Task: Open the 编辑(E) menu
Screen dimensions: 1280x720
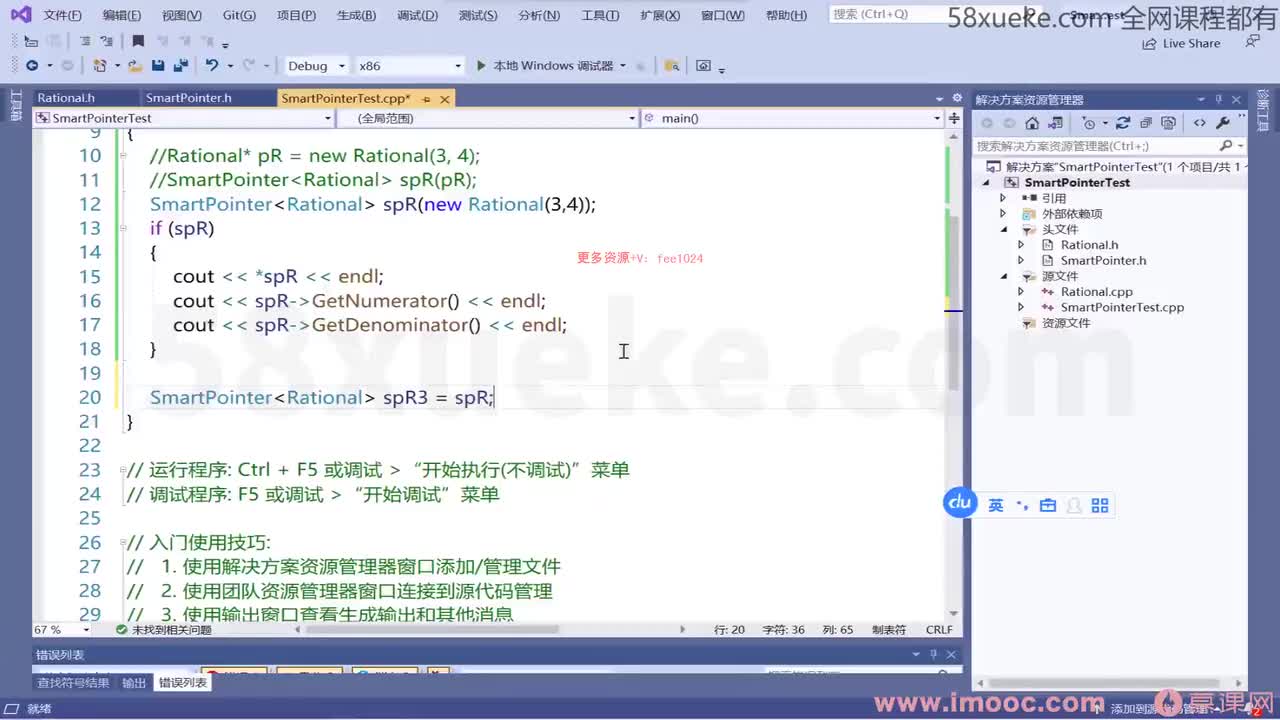Action: 121,15
